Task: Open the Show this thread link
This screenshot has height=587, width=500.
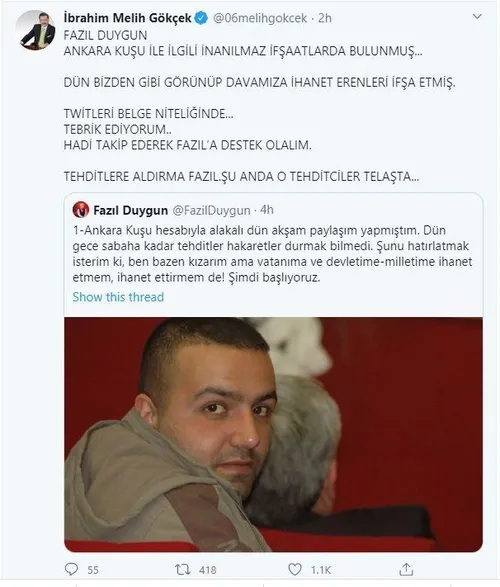Action: click(x=118, y=297)
